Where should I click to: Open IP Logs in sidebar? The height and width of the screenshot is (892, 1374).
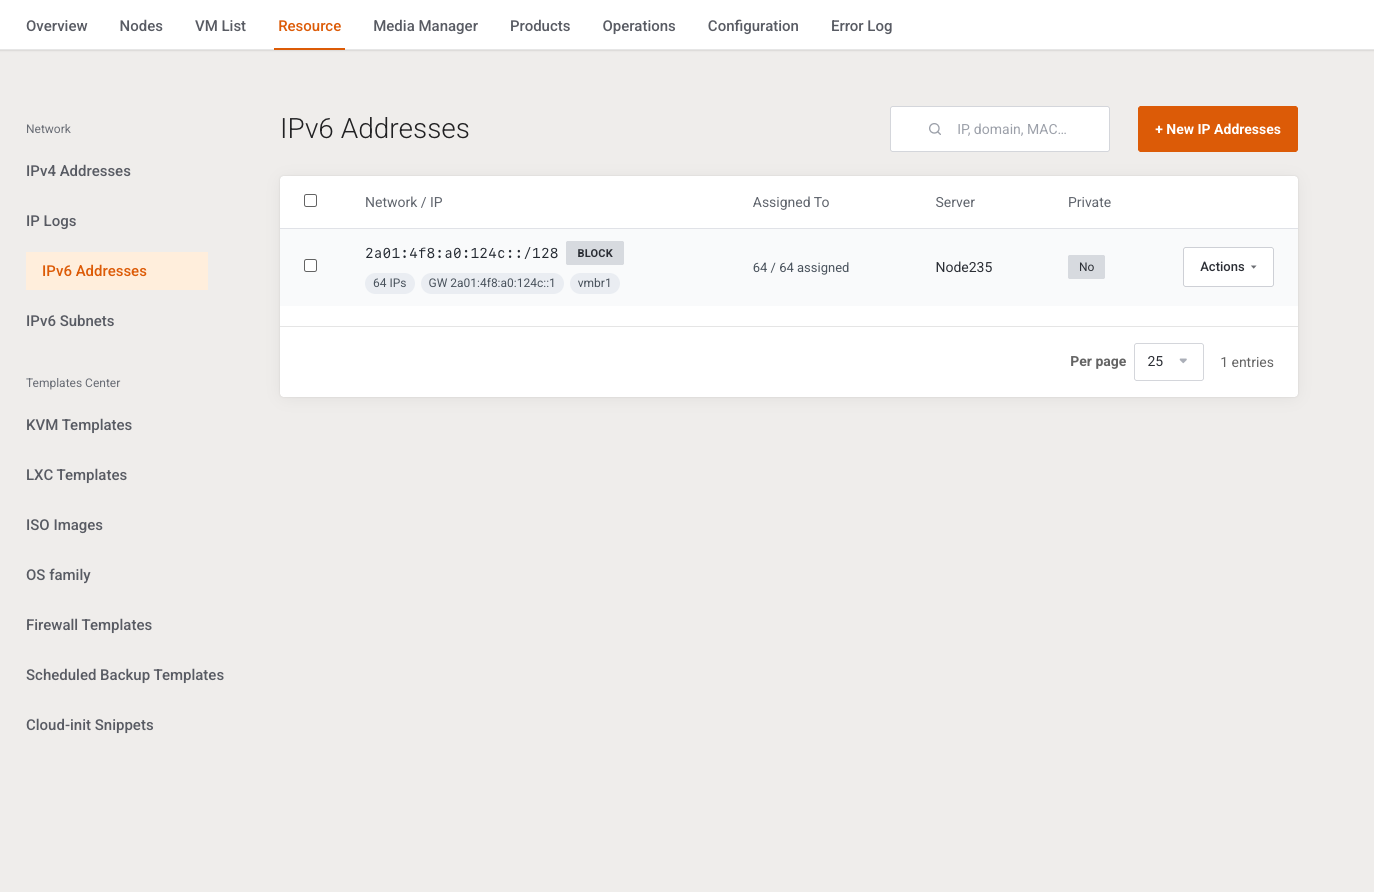point(51,221)
